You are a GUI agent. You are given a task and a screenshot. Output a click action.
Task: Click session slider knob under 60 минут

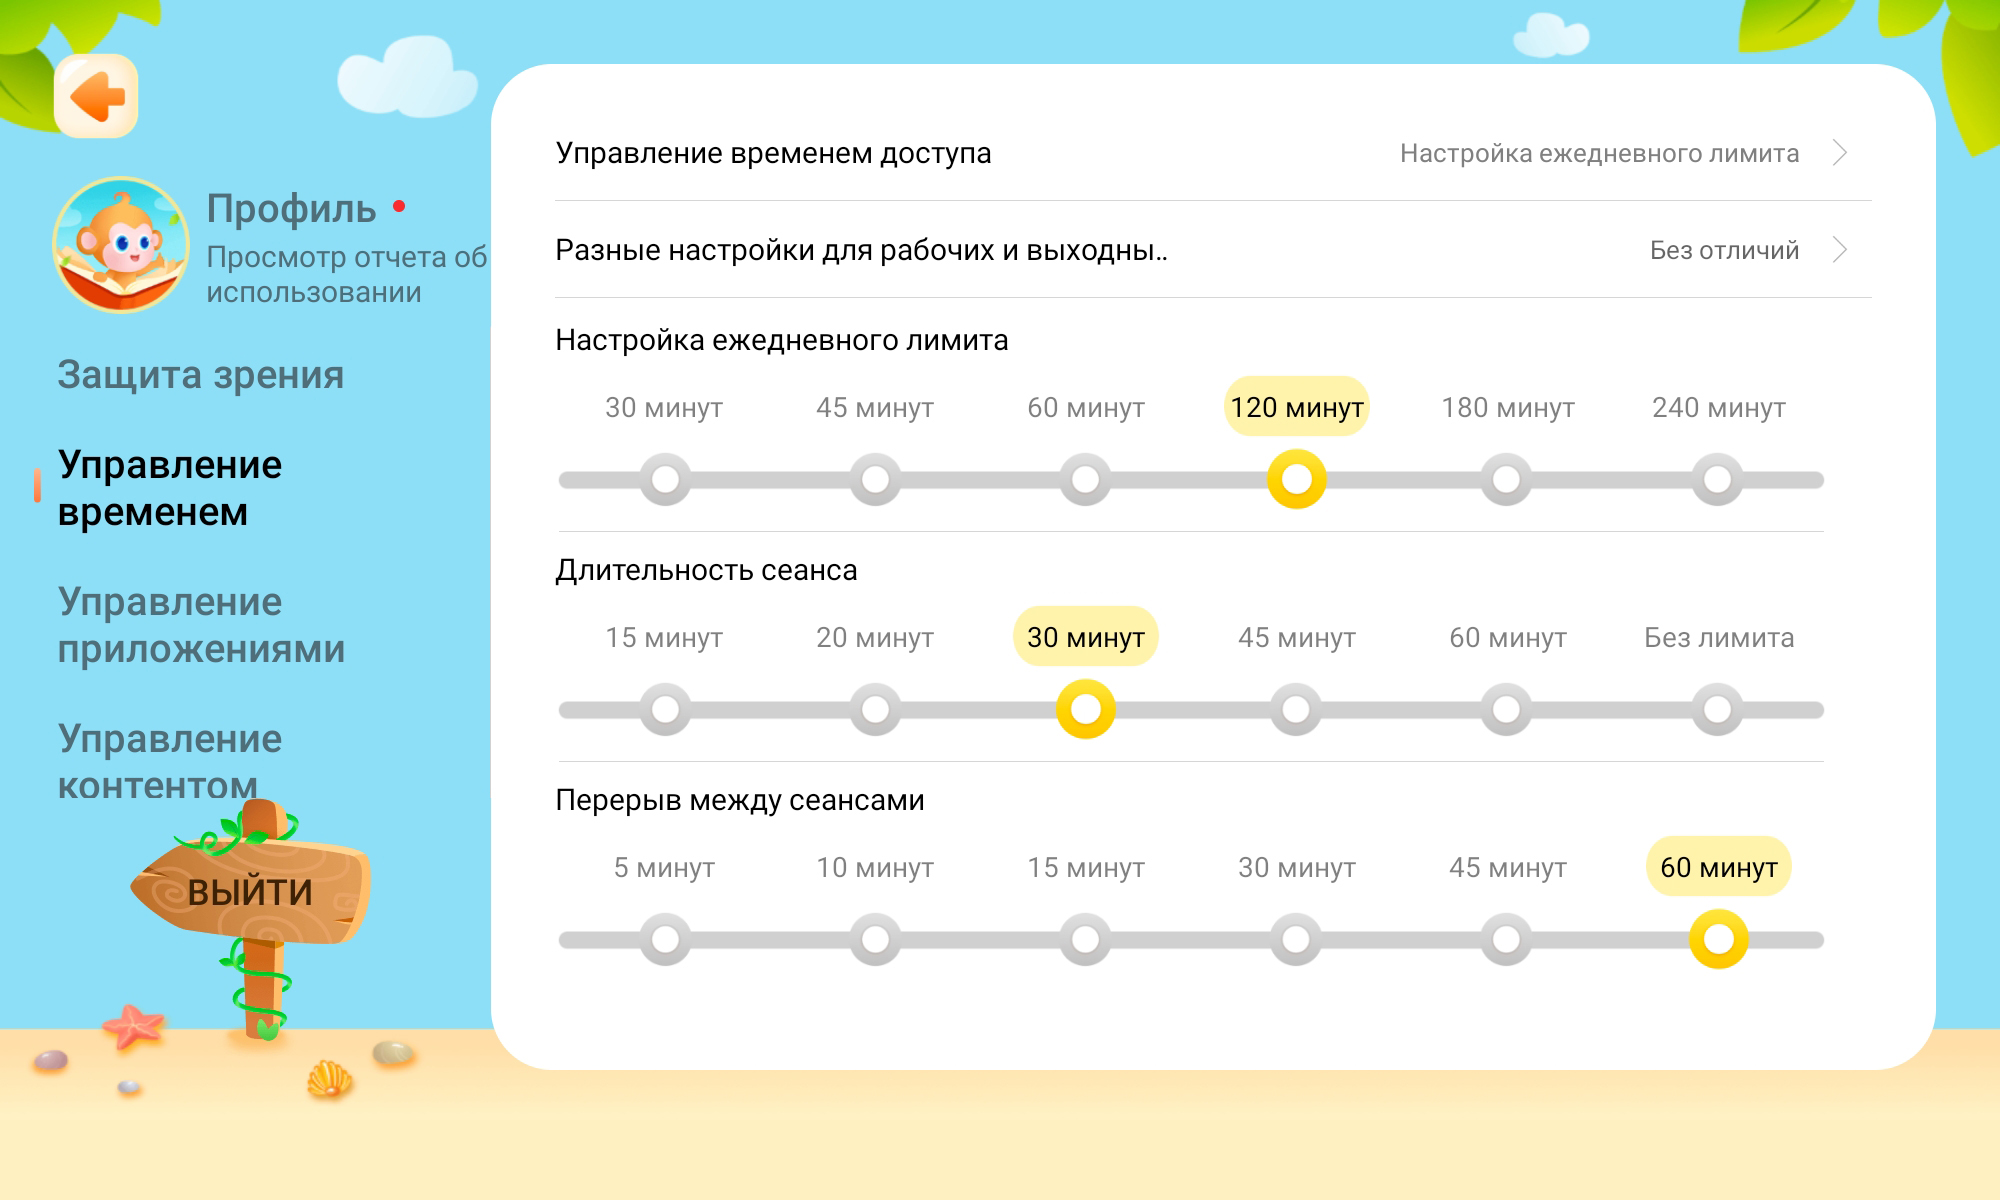(1507, 710)
